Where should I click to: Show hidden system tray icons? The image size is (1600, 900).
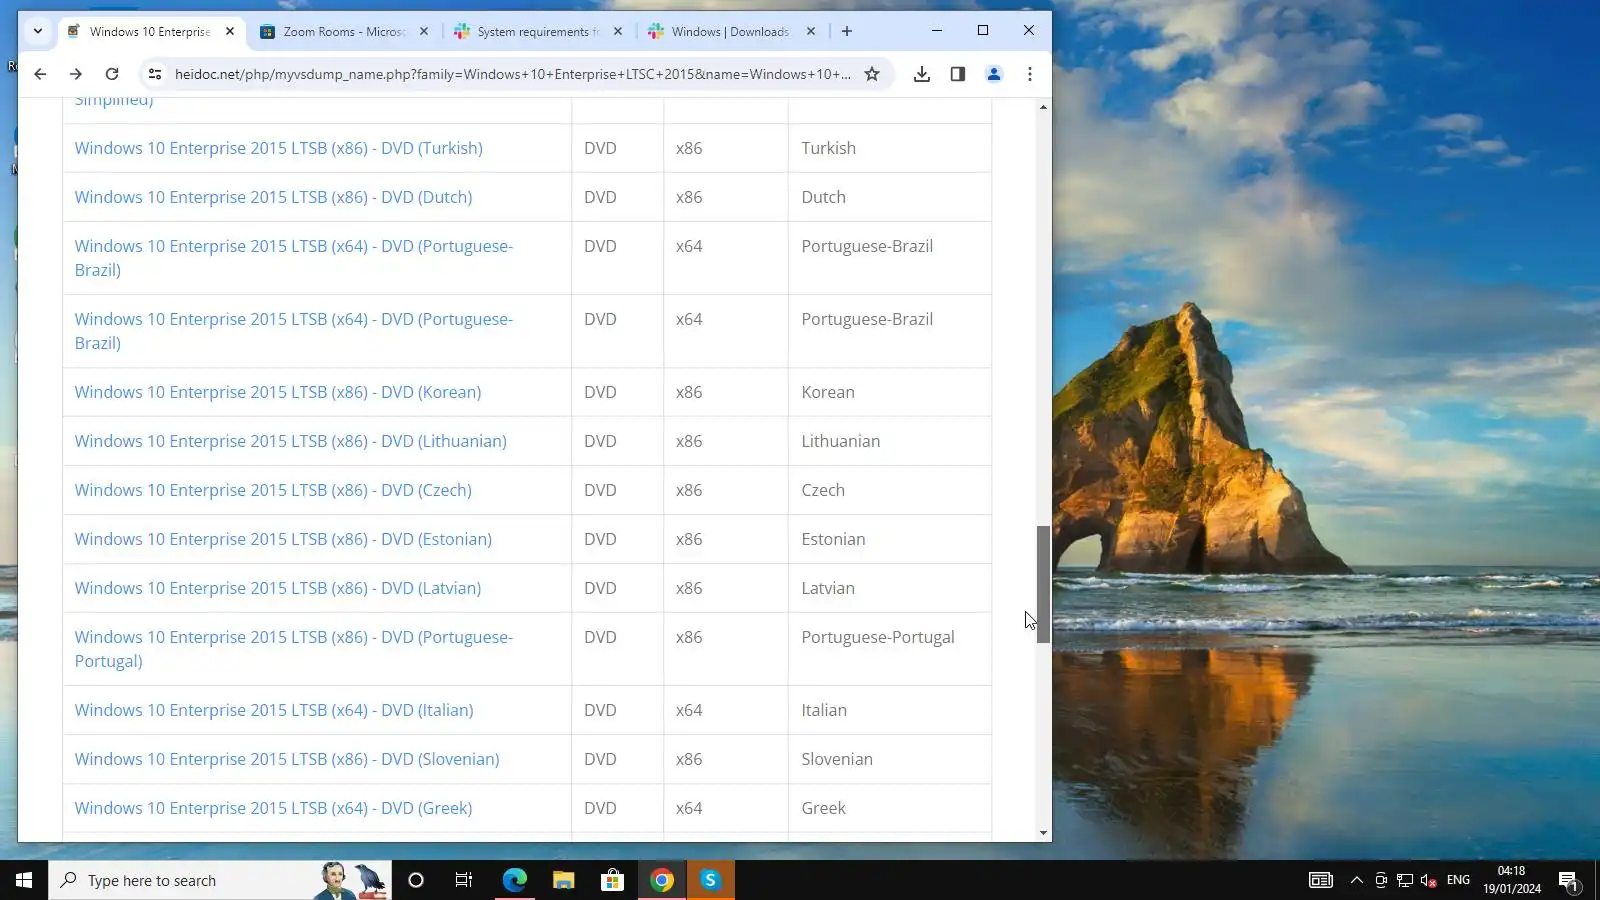(1356, 880)
